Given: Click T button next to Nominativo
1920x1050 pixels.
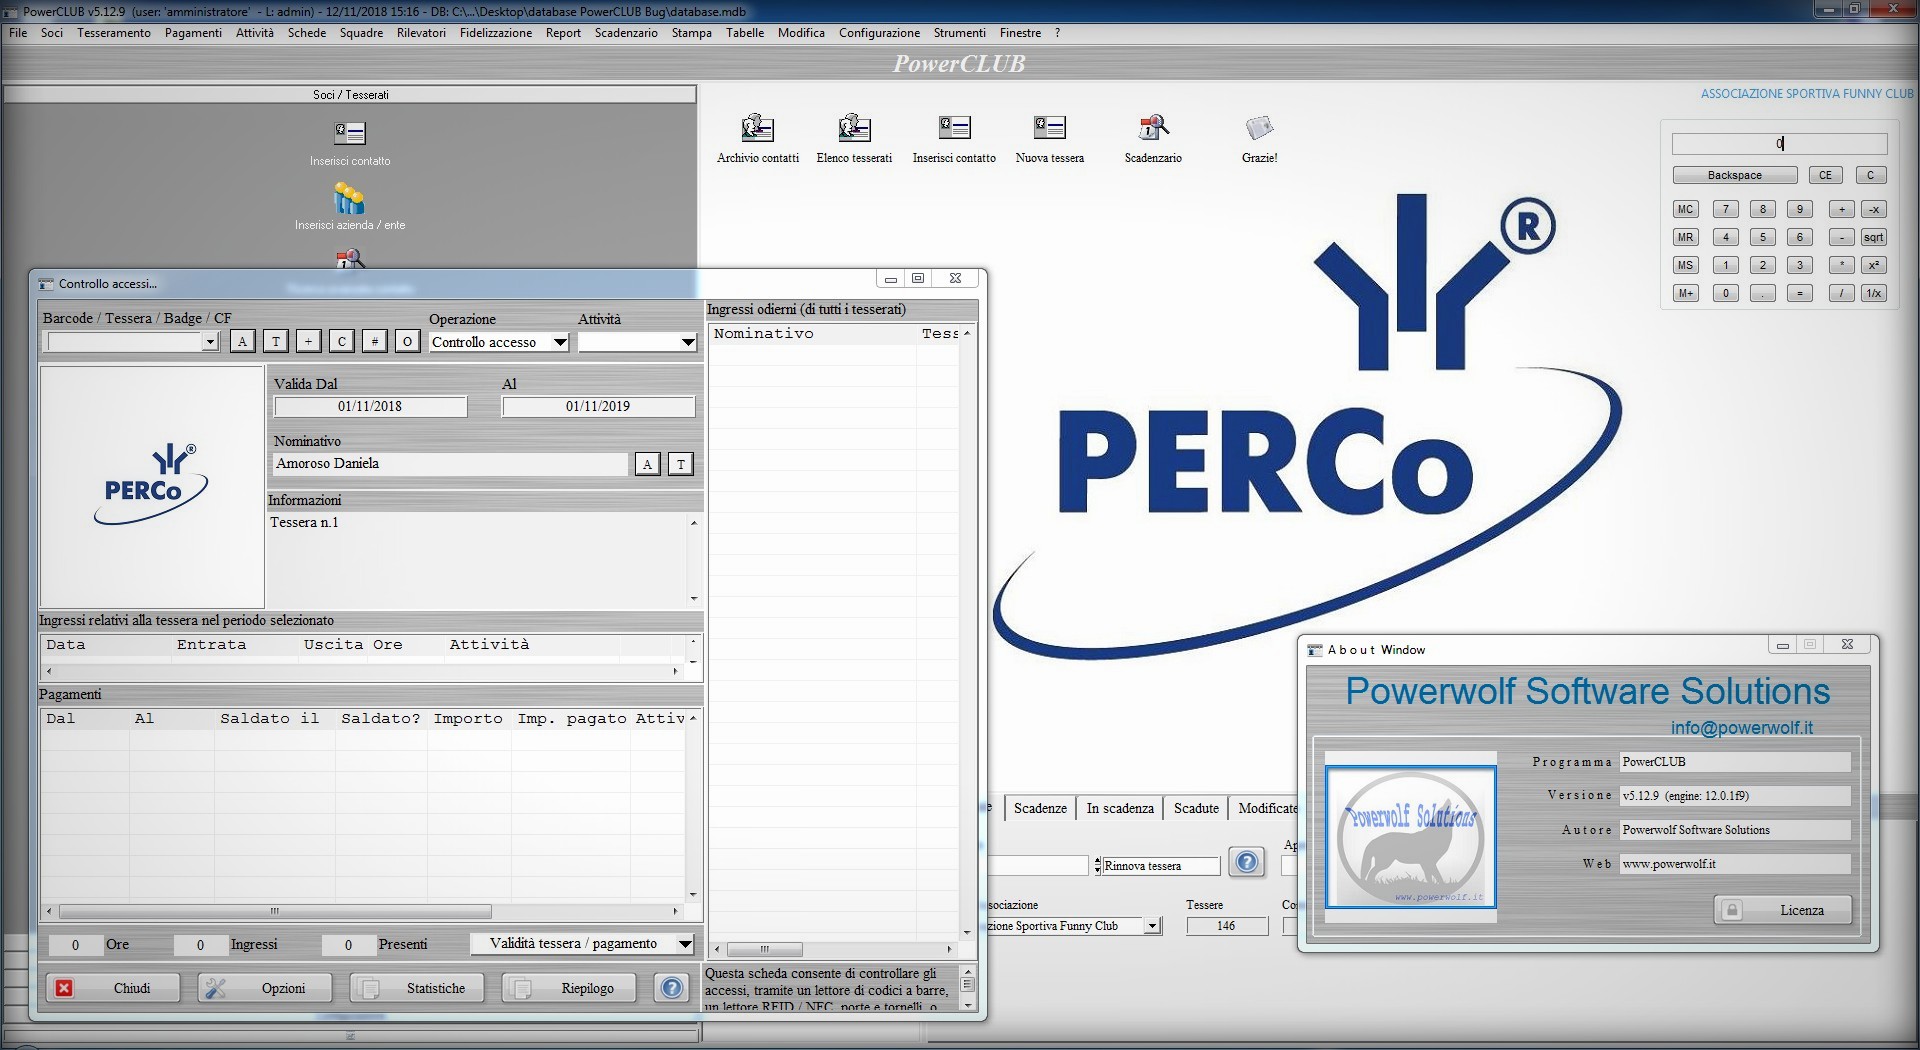Looking at the screenshot, I should pyautogui.click(x=680, y=464).
